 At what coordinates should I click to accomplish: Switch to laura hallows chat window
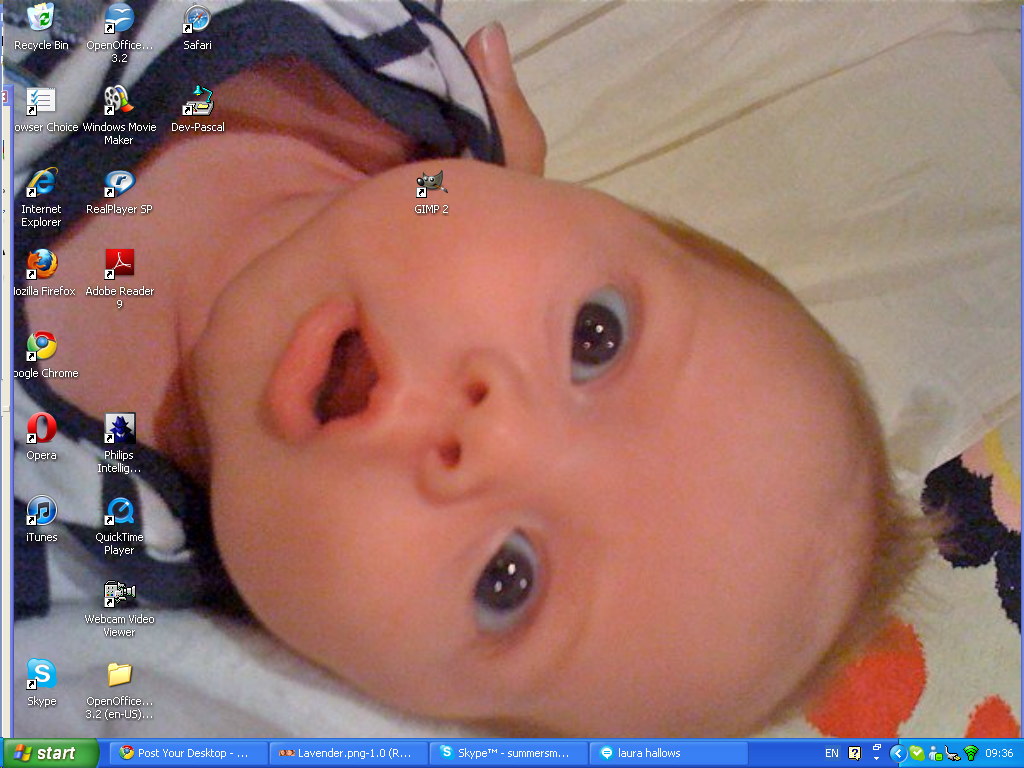click(x=668, y=754)
